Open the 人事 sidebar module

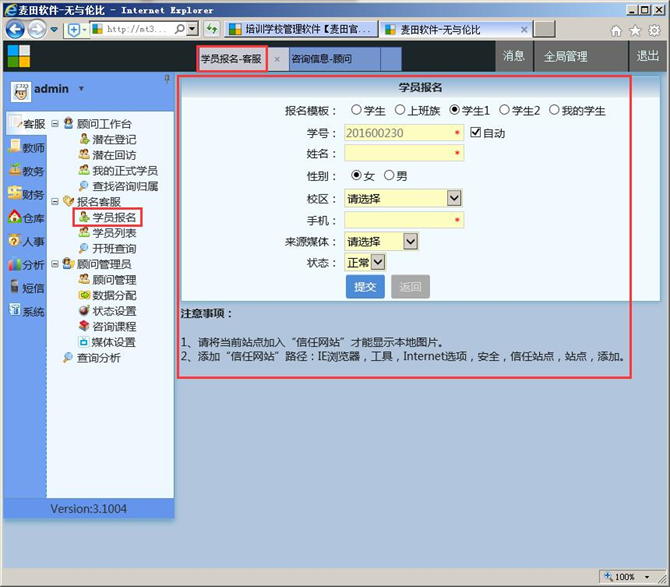(26, 241)
